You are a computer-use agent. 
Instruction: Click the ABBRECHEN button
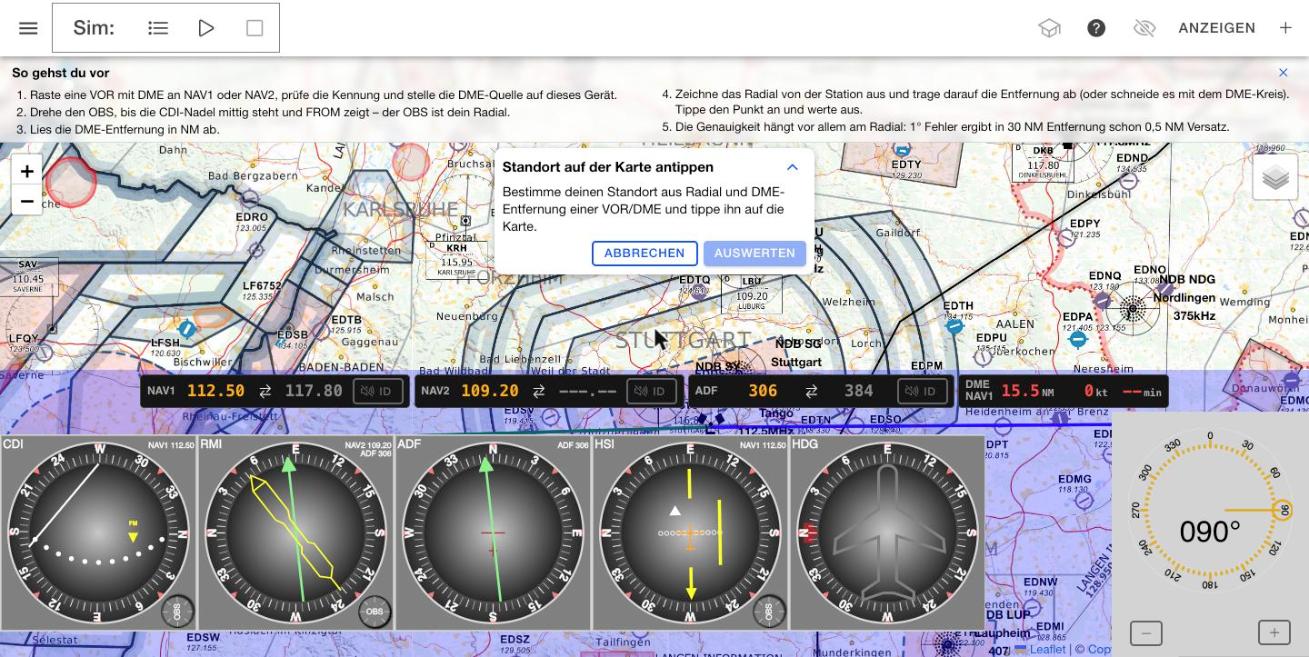point(645,253)
